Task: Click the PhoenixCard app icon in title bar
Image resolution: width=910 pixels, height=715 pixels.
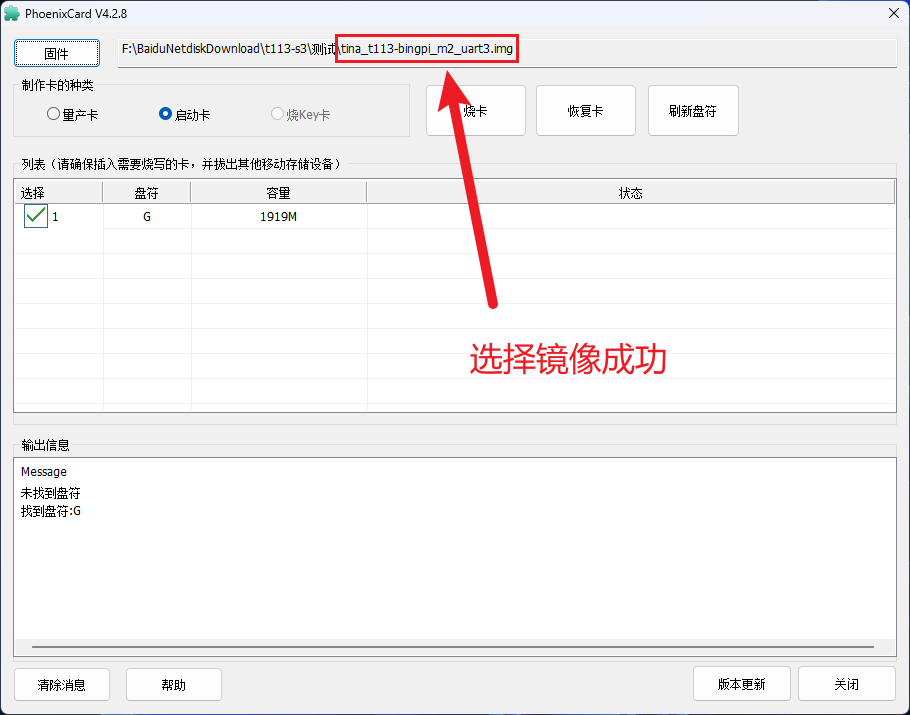Action: tap(13, 13)
